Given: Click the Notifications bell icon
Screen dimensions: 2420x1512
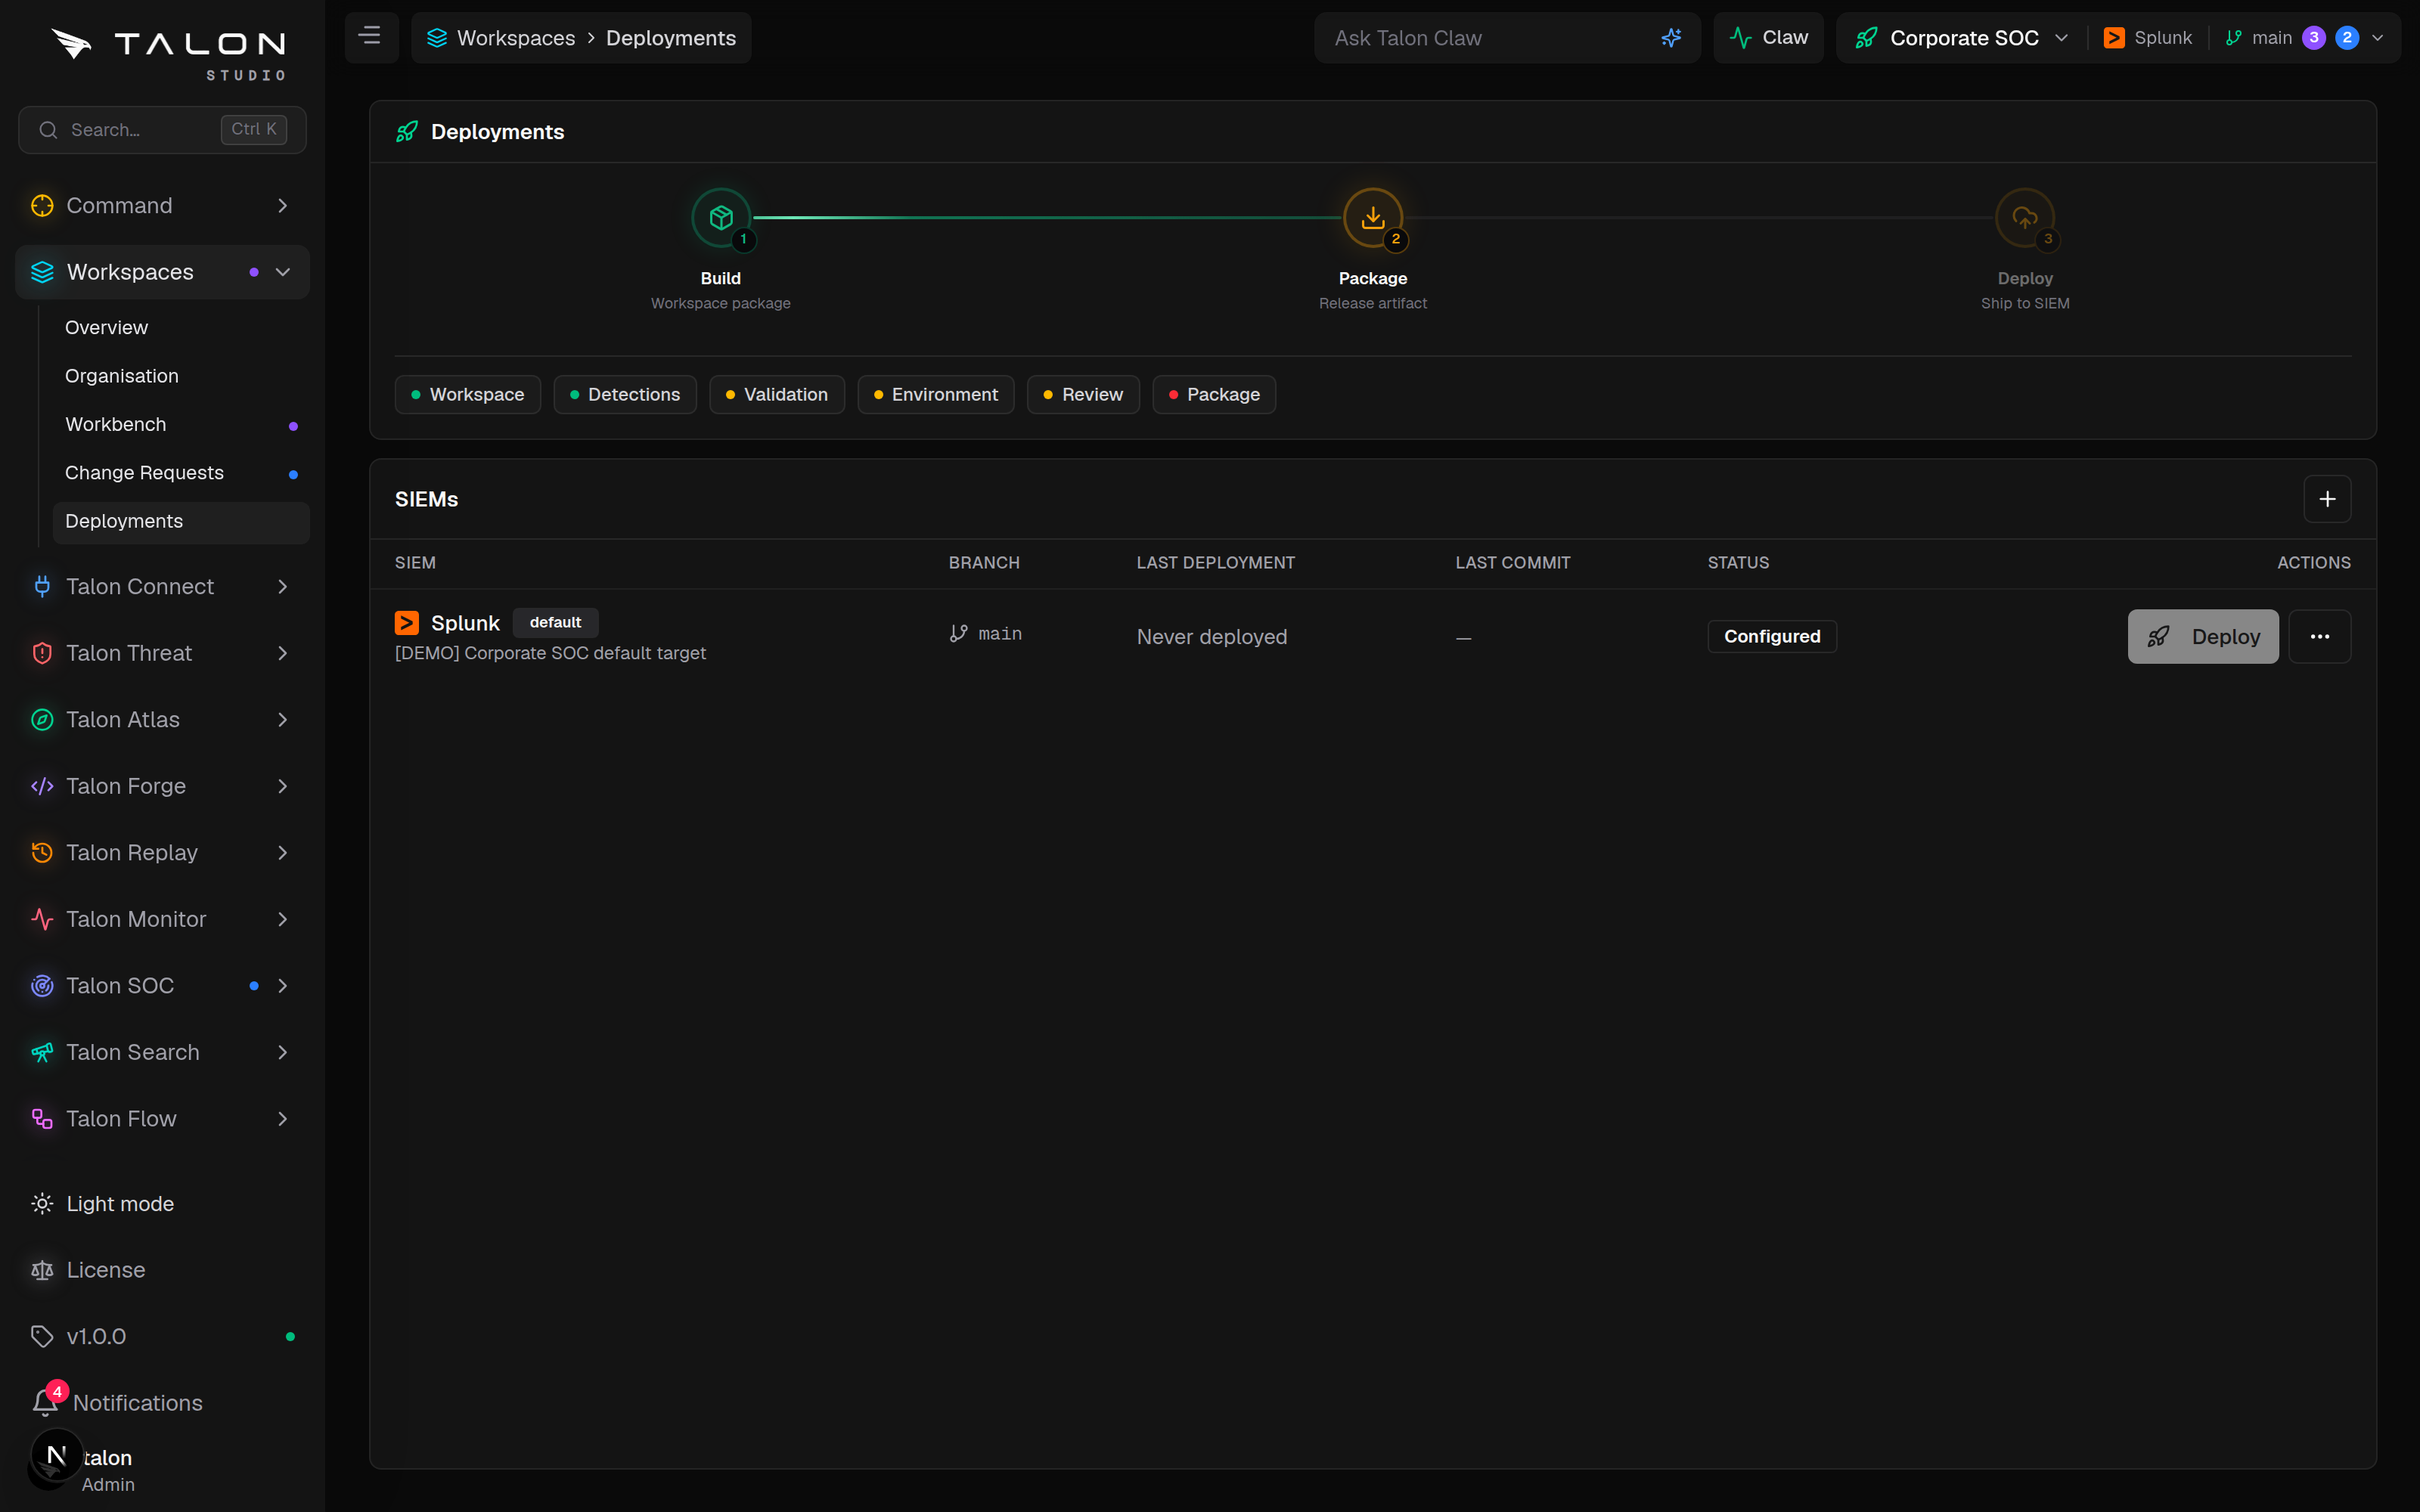Looking at the screenshot, I should click(x=45, y=1402).
